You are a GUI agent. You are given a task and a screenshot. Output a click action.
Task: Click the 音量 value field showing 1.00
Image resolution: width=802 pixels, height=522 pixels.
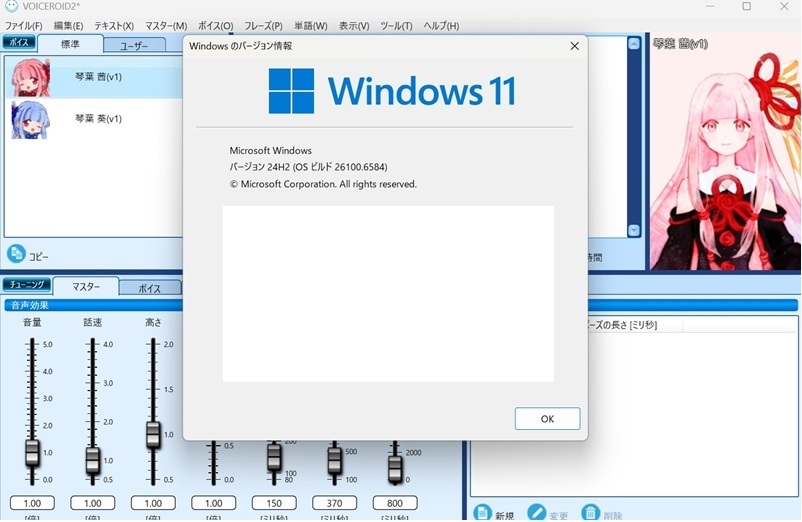coord(32,503)
